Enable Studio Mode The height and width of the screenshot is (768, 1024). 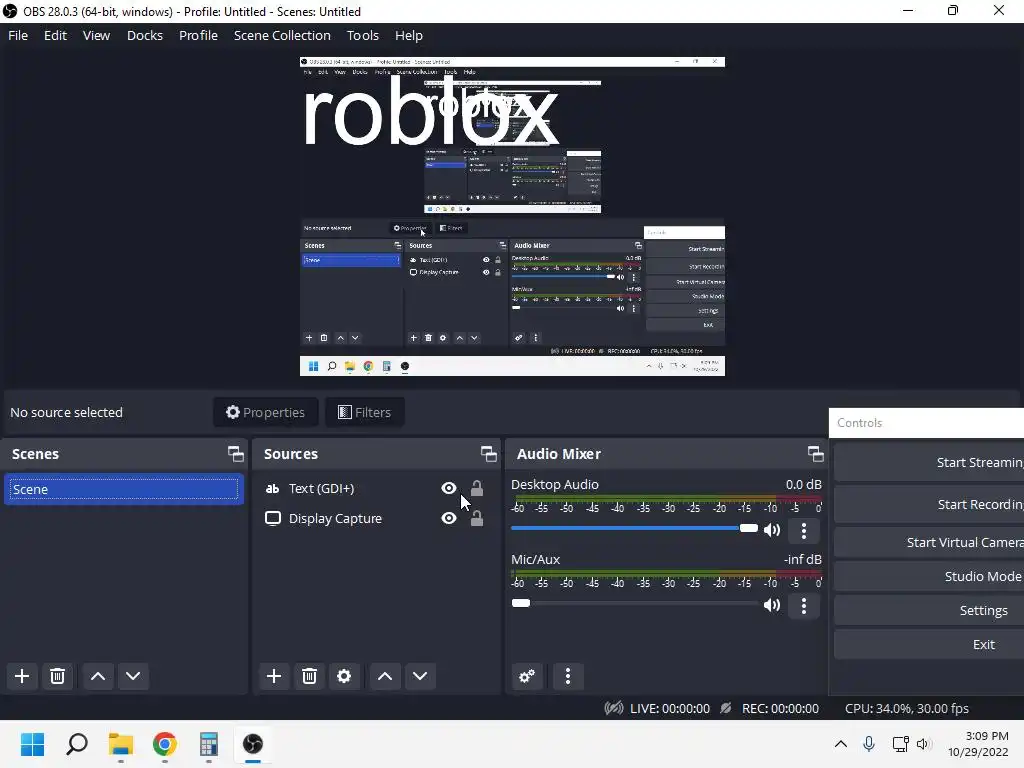coord(929,576)
